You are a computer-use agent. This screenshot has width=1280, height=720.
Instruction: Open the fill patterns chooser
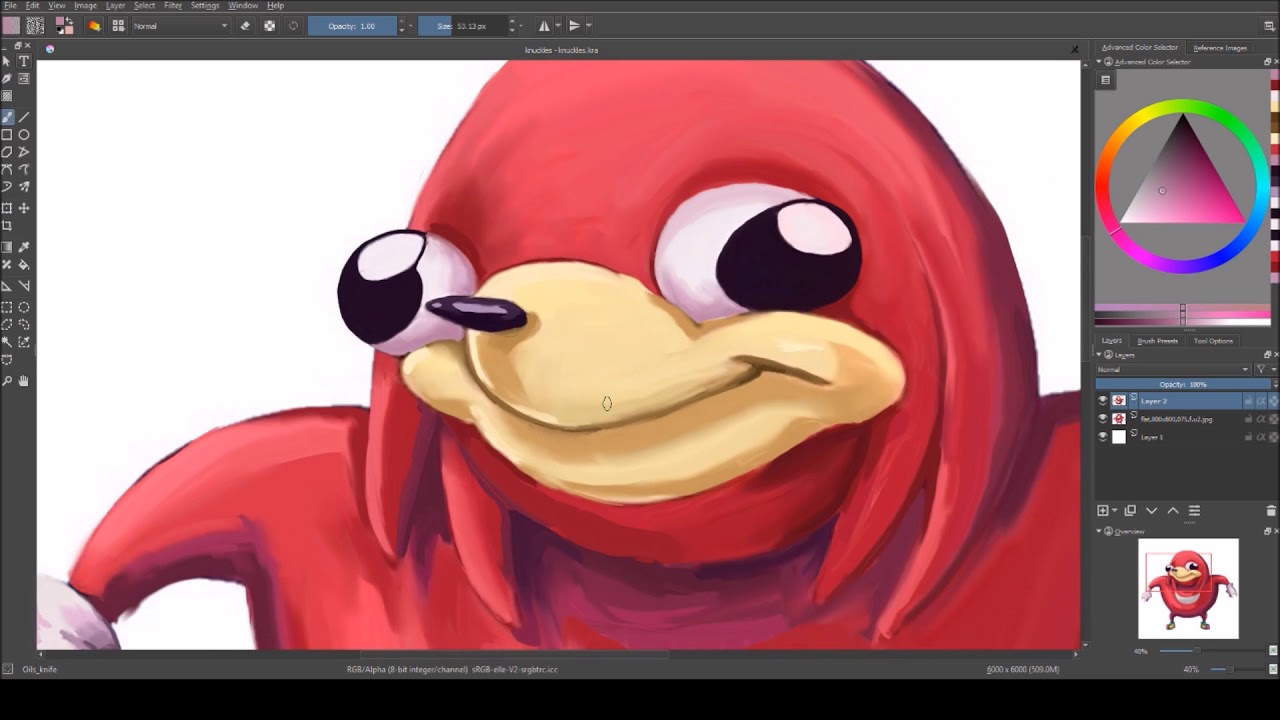(35, 26)
